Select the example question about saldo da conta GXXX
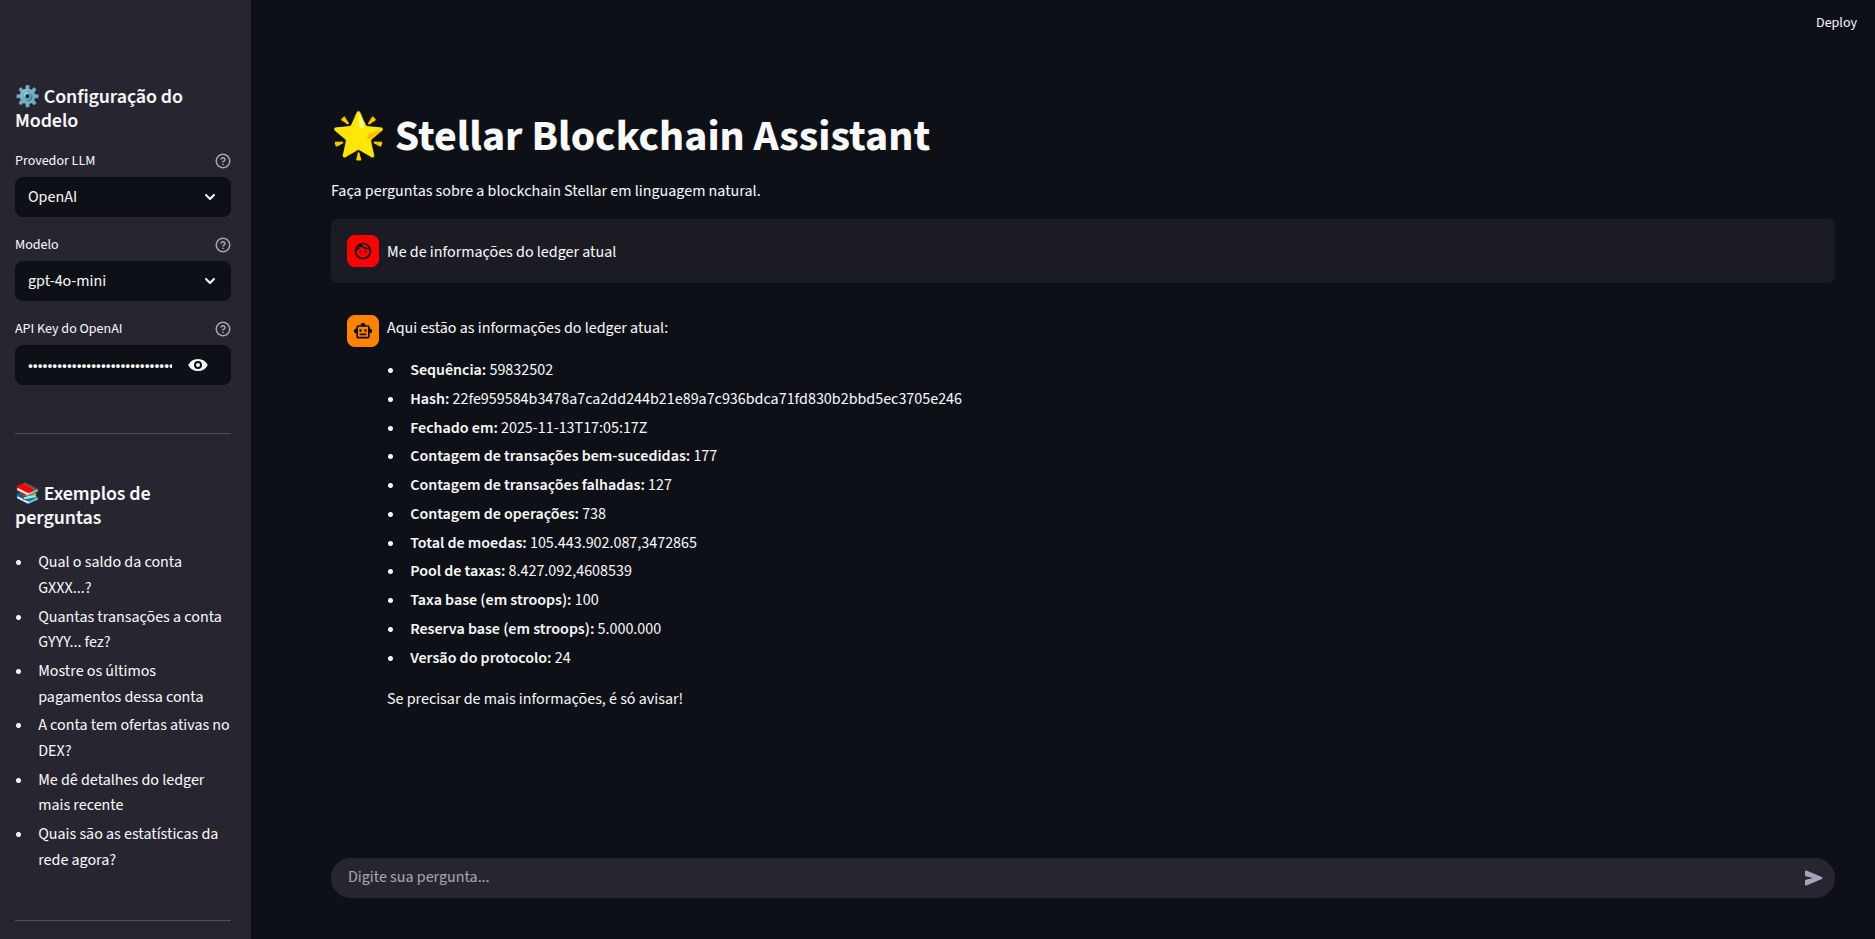 [x=110, y=574]
